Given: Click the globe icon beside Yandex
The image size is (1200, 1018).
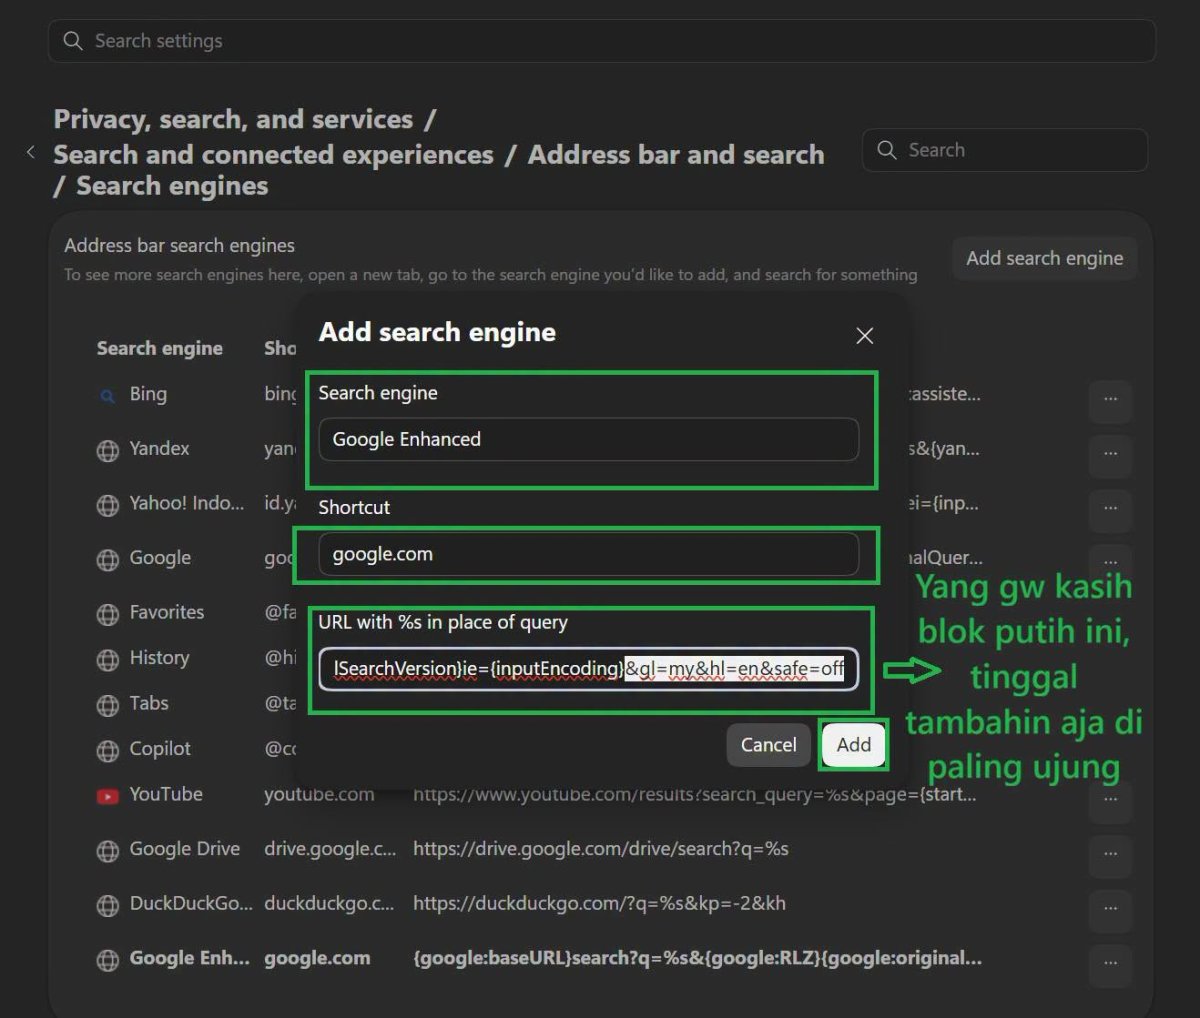Looking at the screenshot, I should point(107,450).
